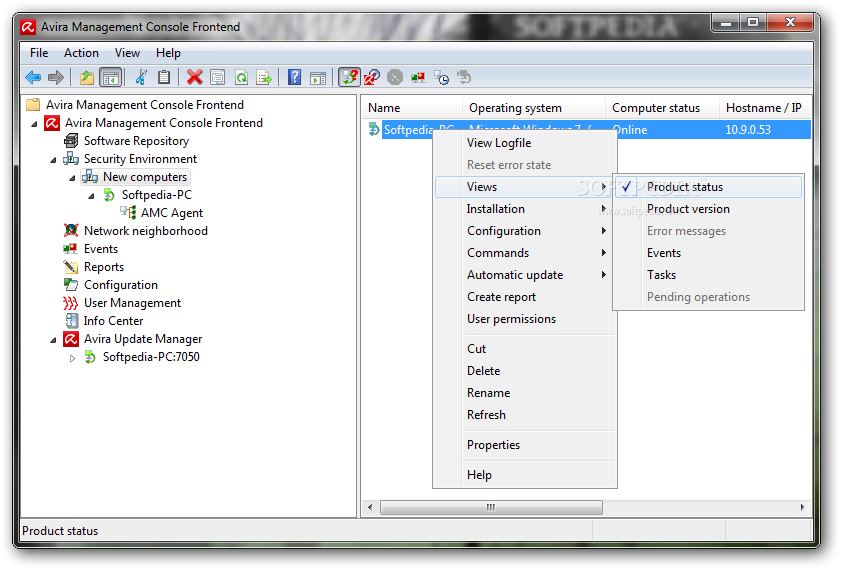Collapse the Avira Update Manager node

53,339
